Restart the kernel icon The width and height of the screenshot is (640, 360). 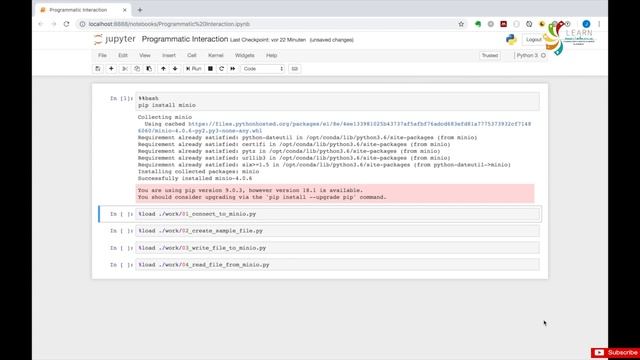[222, 69]
